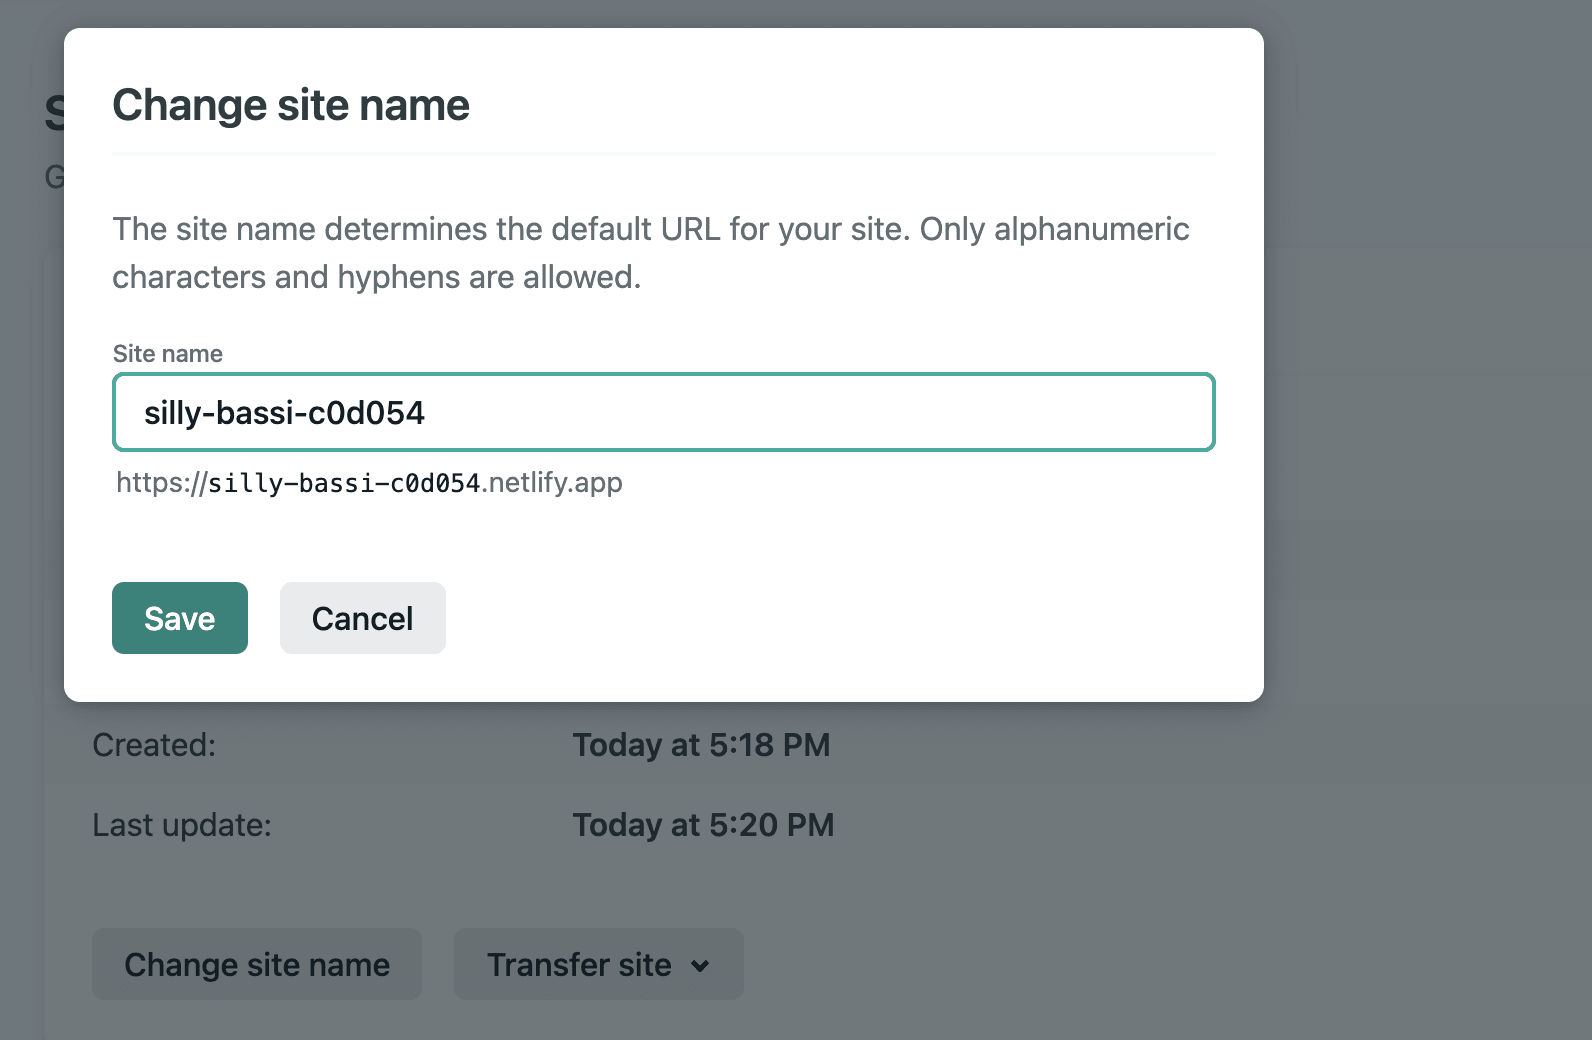The height and width of the screenshot is (1040, 1592).
Task: Click the Change site name dialog heading
Action: tap(291, 105)
